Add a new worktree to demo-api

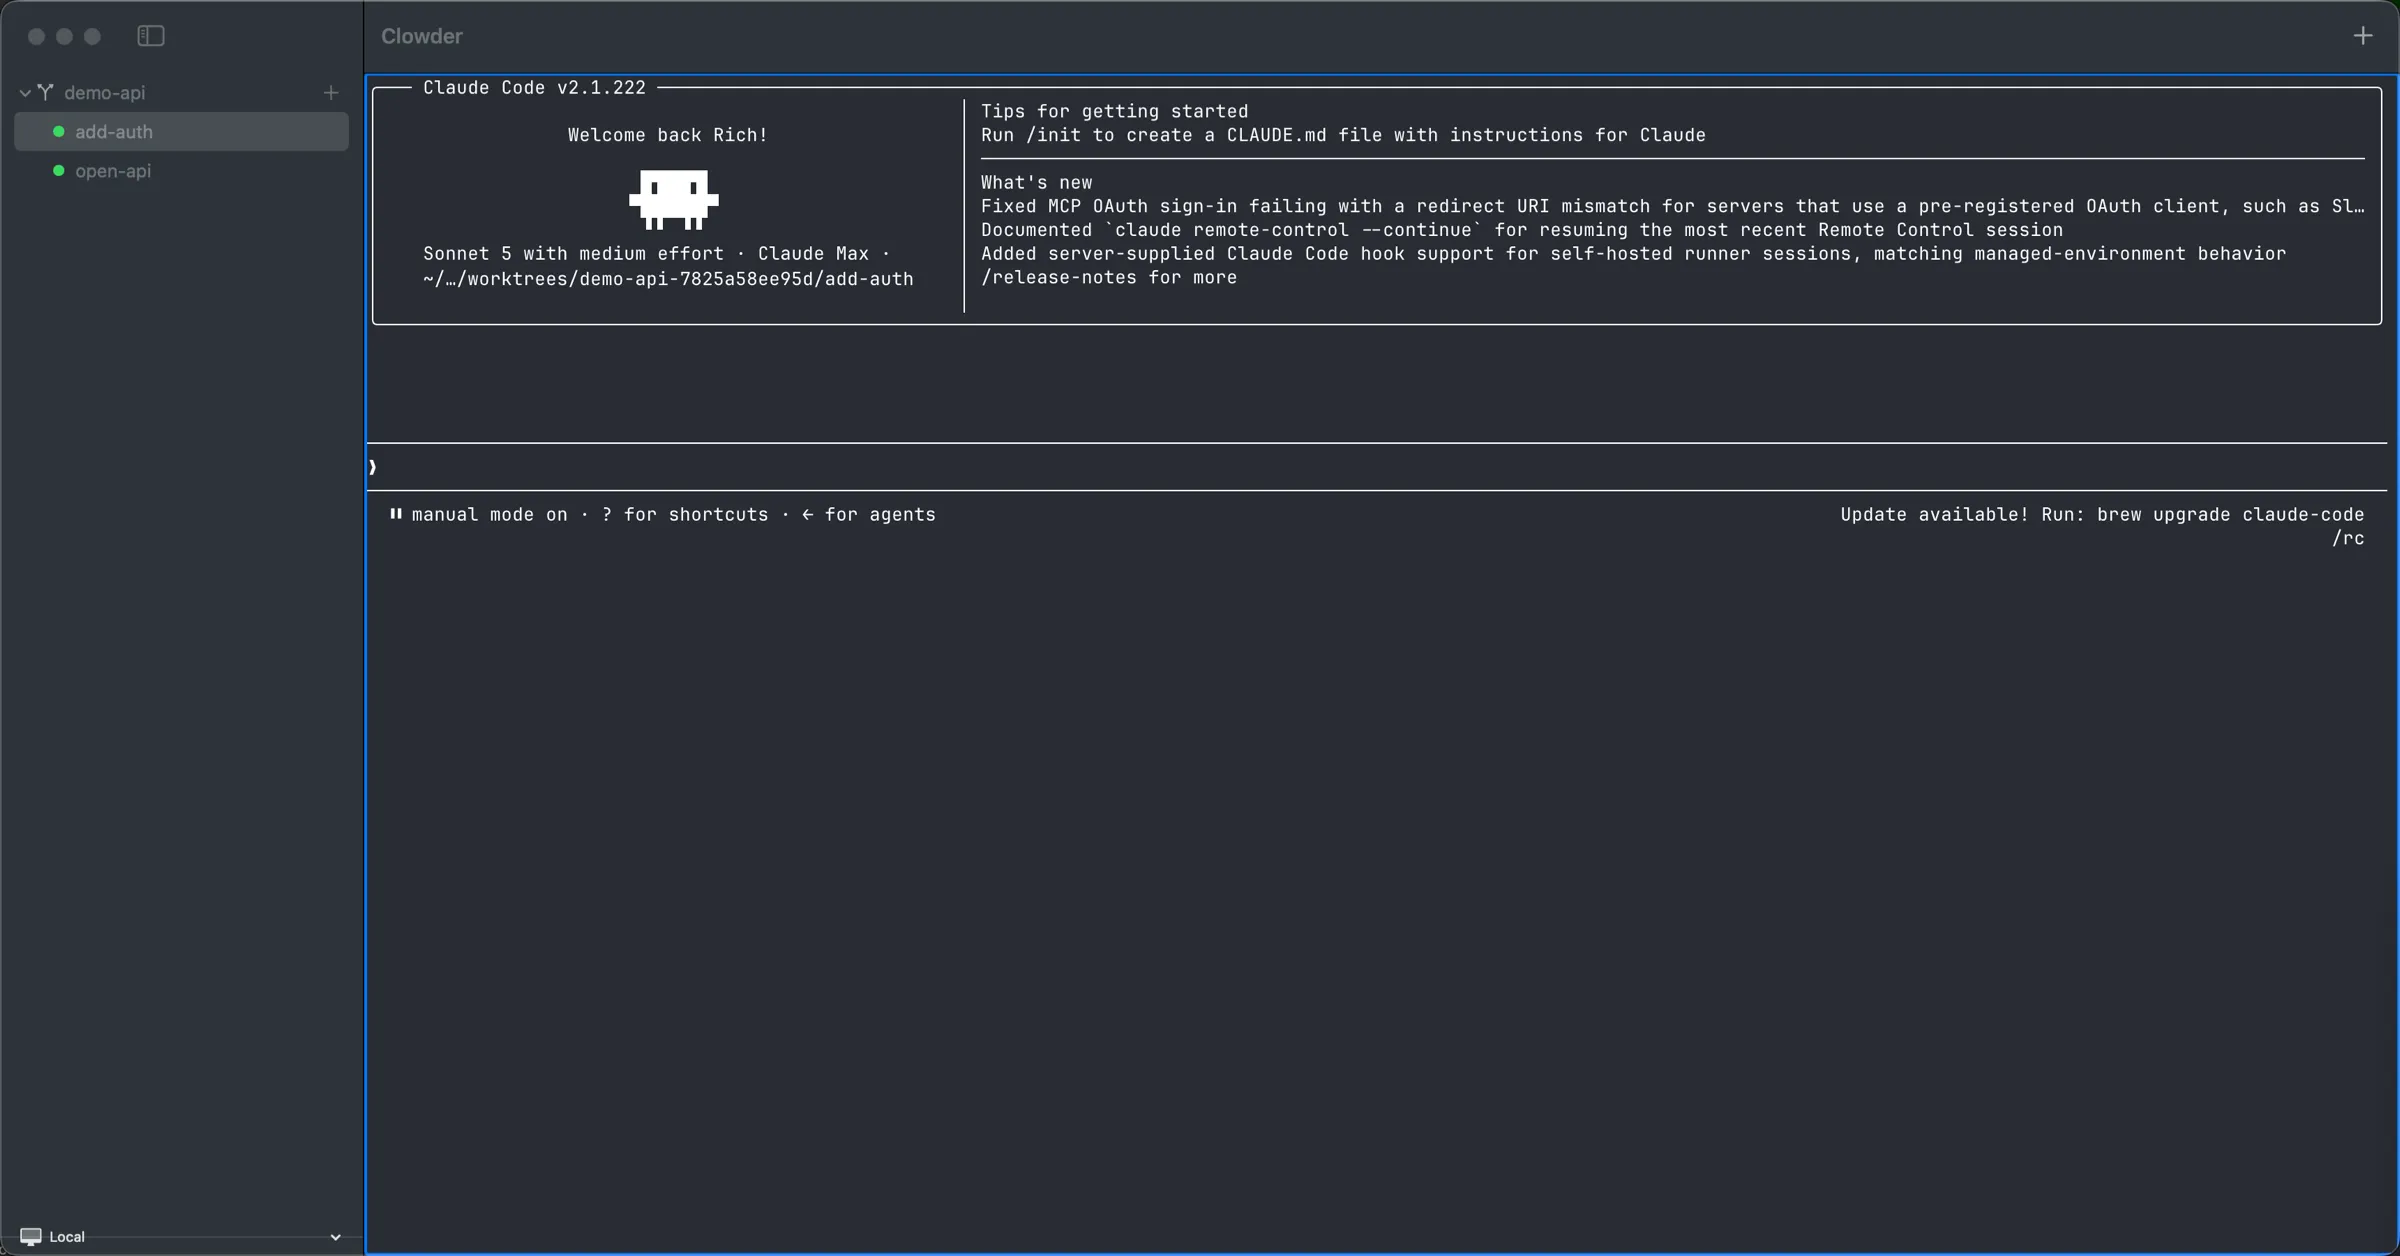point(331,93)
